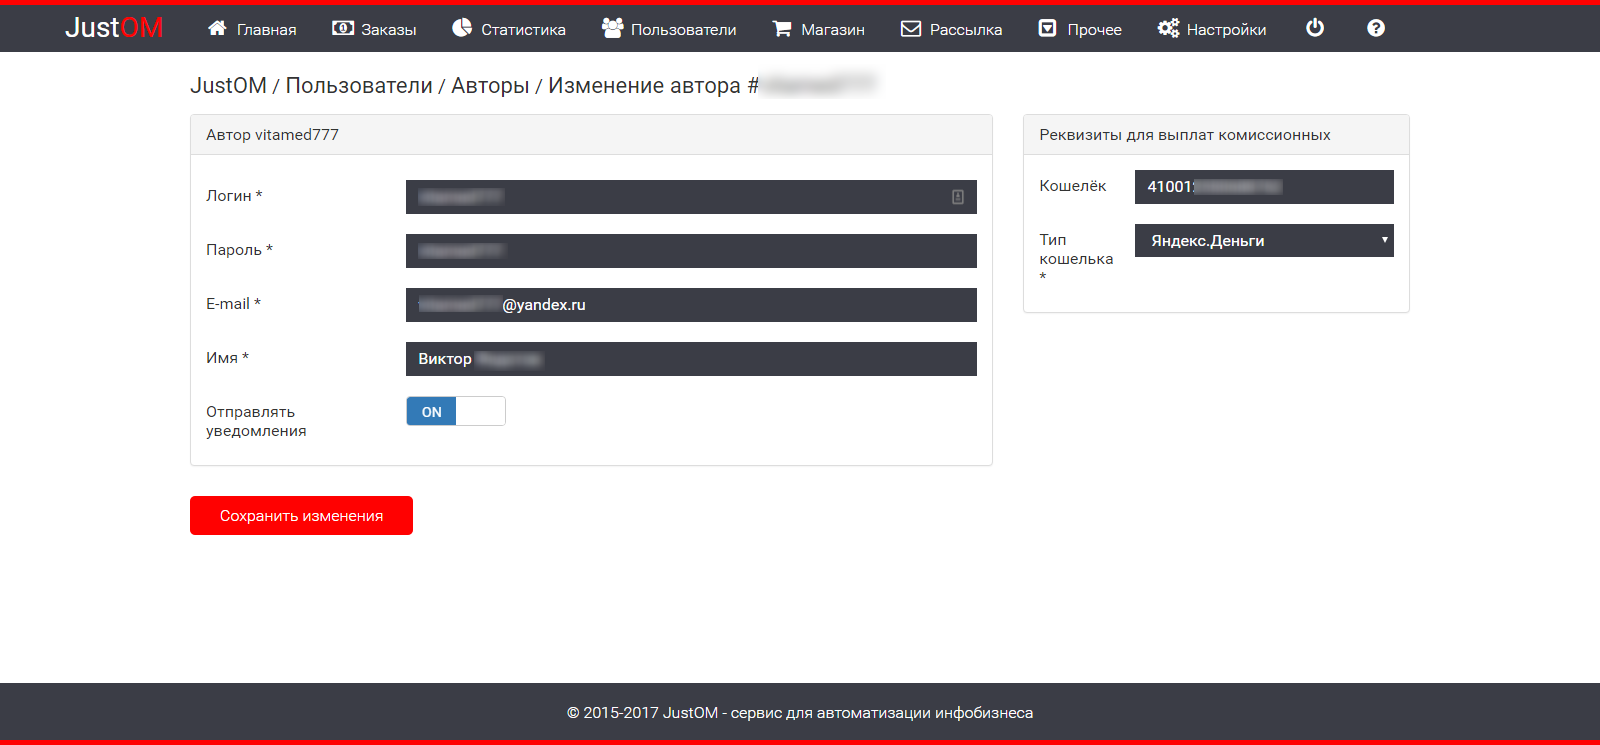Click the contact card icon in Логин field
The image size is (1600, 745).
(958, 197)
